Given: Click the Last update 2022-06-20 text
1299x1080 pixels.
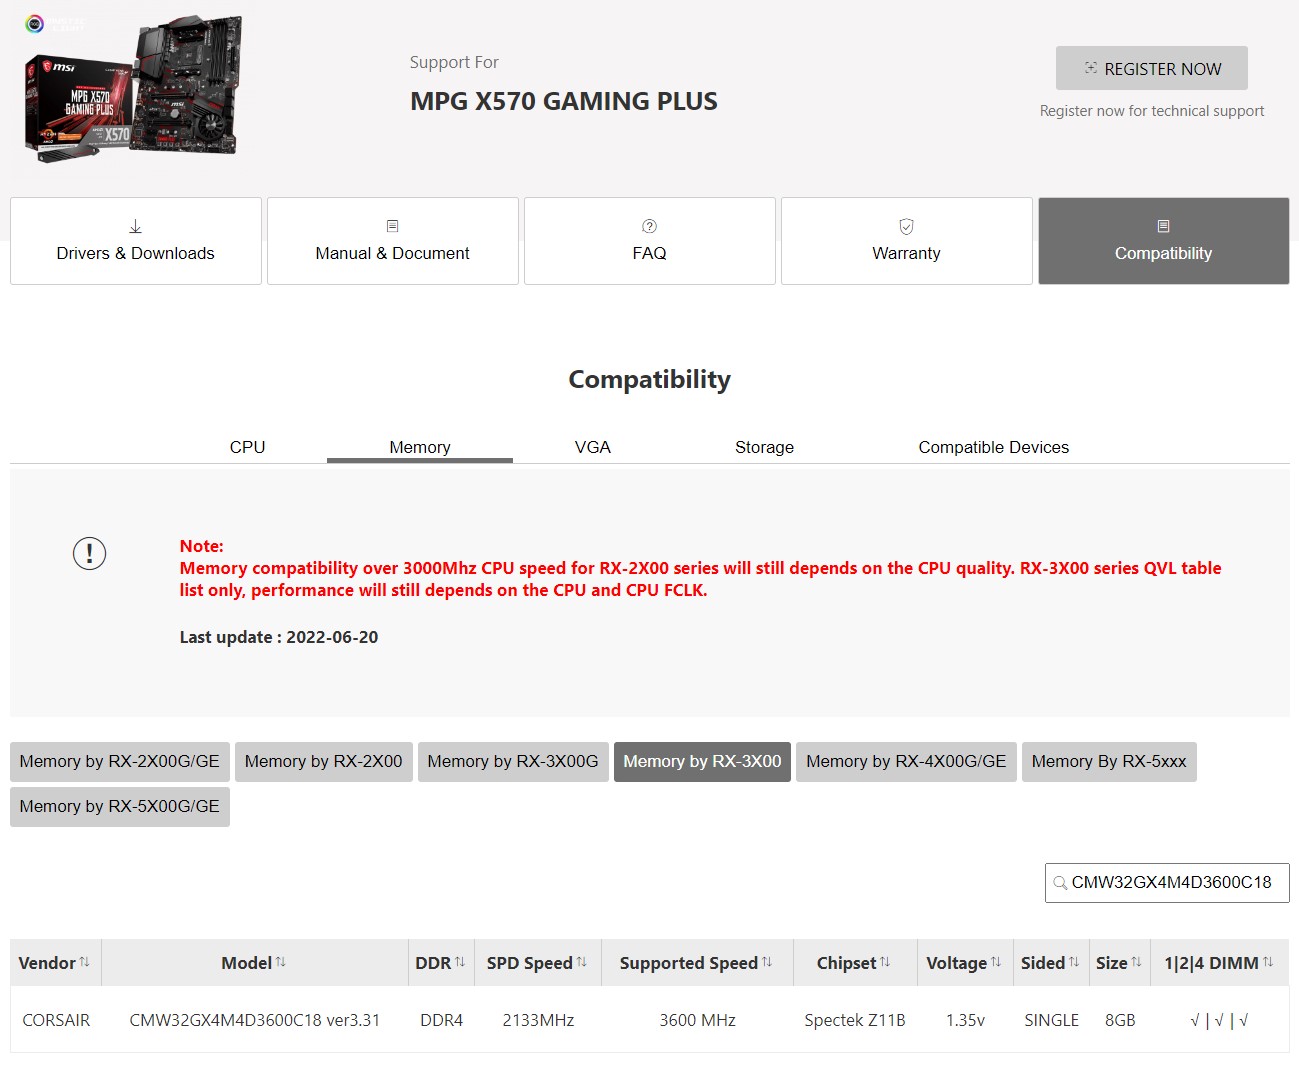Looking at the screenshot, I should [279, 637].
